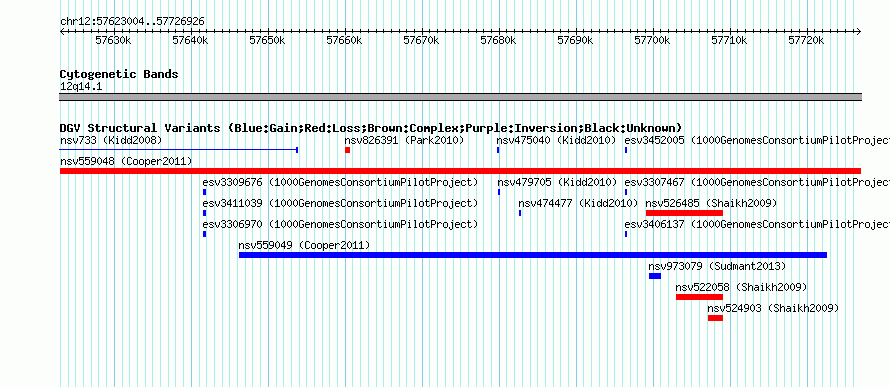The height and width of the screenshot is (387, 890).
Task: Open the esv3406137 variant label
Action: click(757, 225)
